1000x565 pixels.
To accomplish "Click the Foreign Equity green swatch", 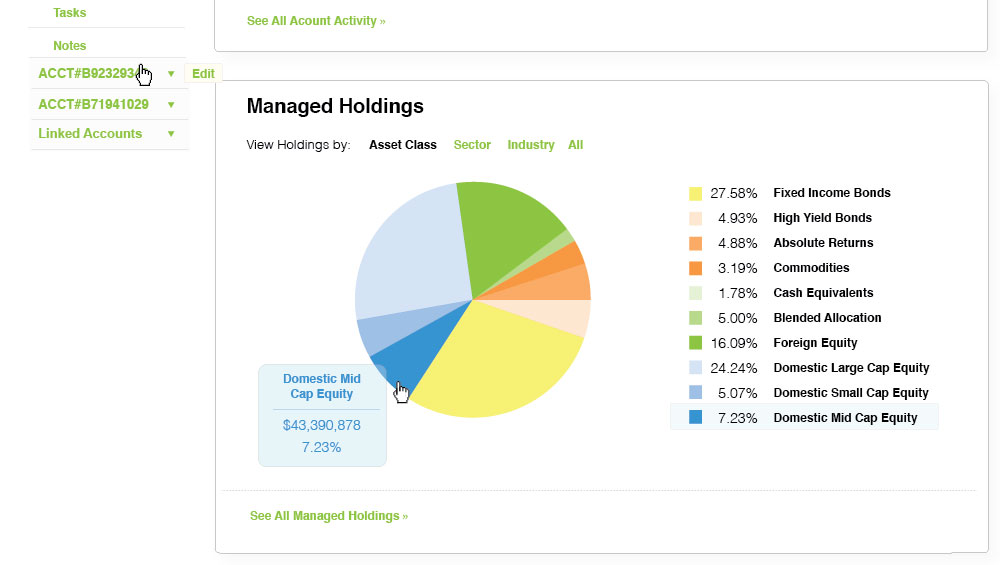I will pyautogui.click(x=695, y=343).
